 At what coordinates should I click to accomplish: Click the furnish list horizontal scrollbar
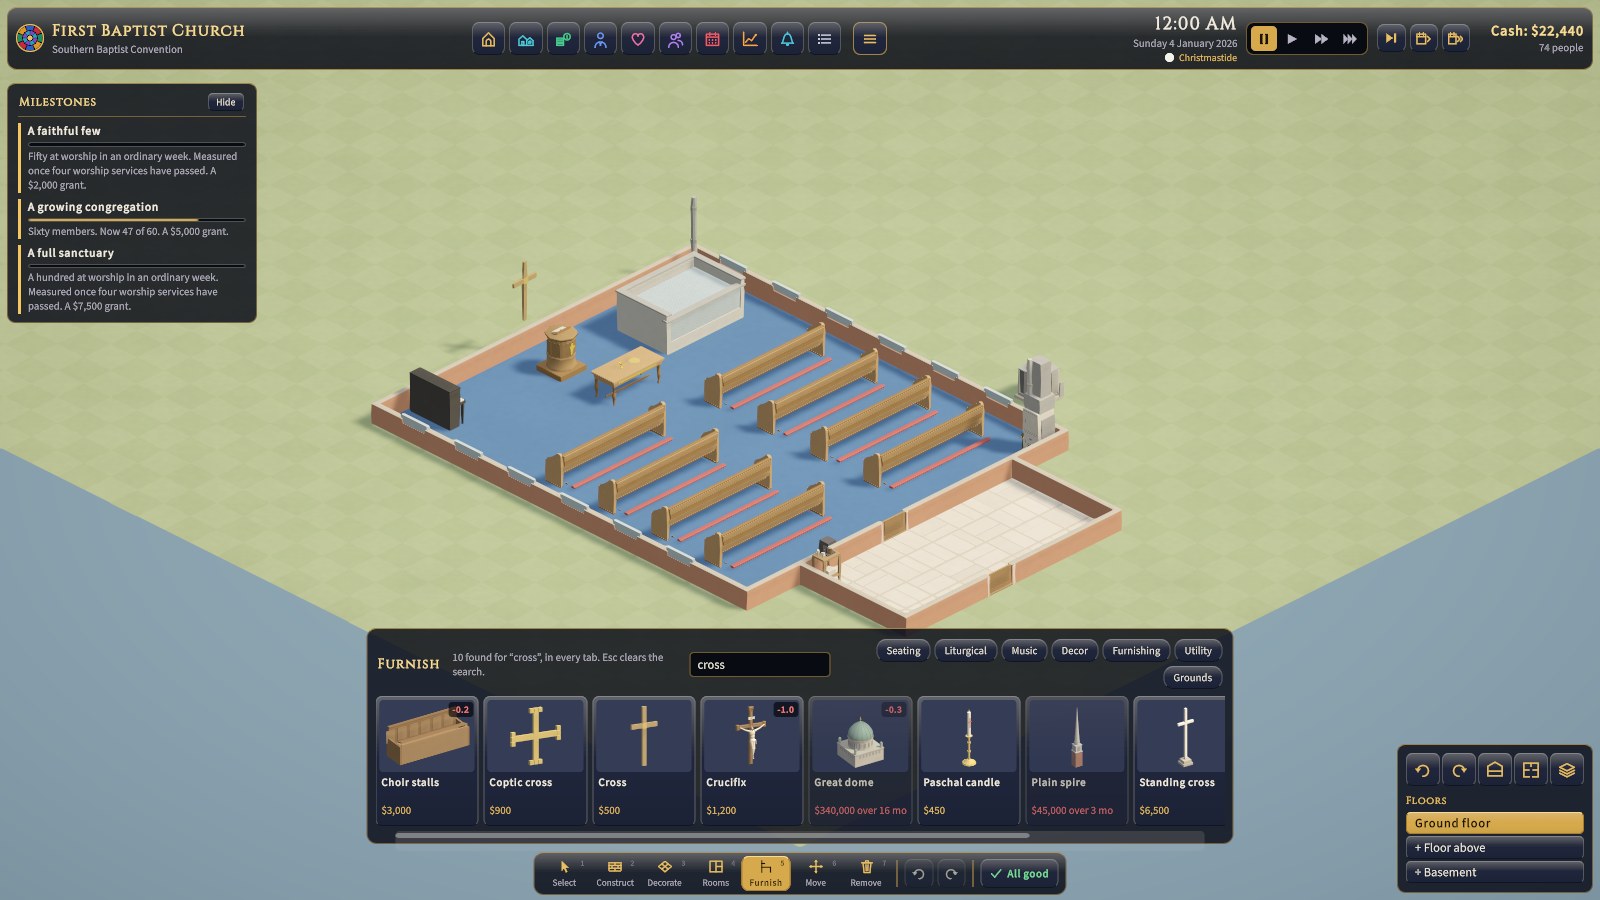click(712, 835)
